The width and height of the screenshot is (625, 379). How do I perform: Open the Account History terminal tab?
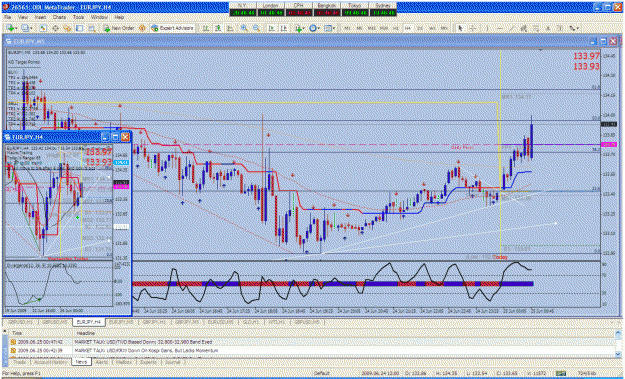[x=51, y=362]
